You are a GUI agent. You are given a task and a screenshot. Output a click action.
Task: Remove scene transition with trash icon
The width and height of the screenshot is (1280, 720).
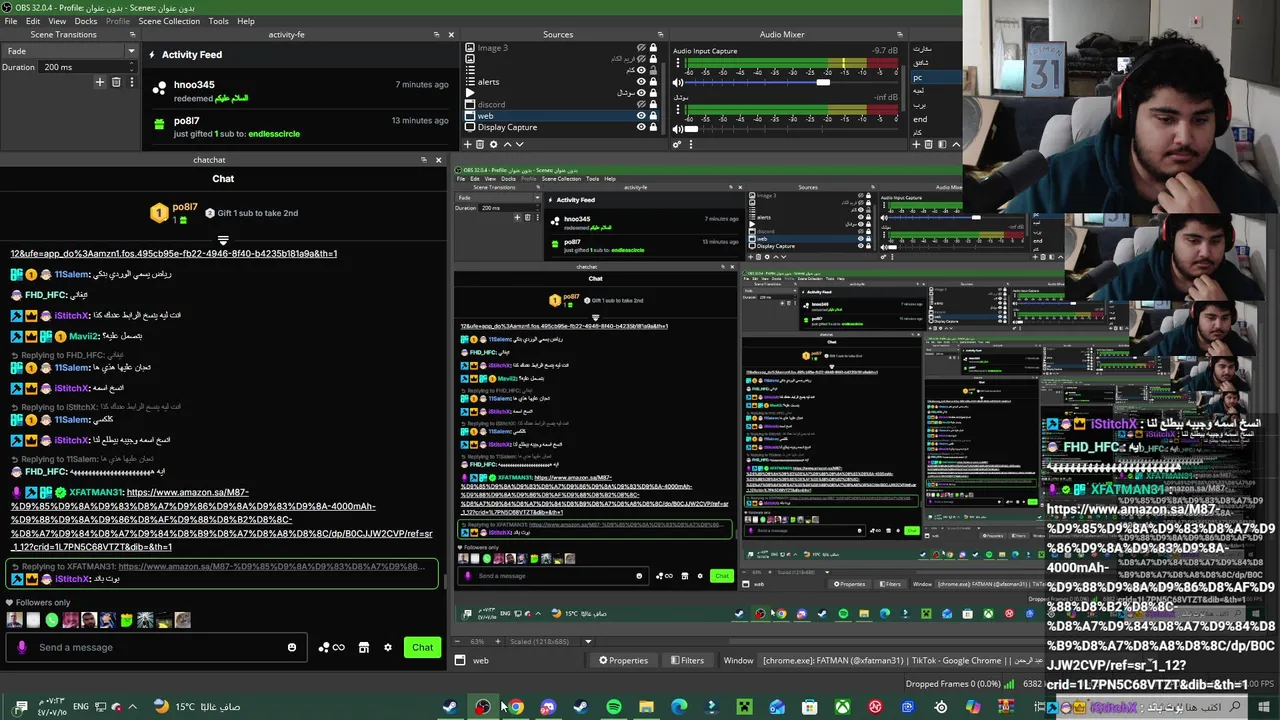[x=116, y=82]
